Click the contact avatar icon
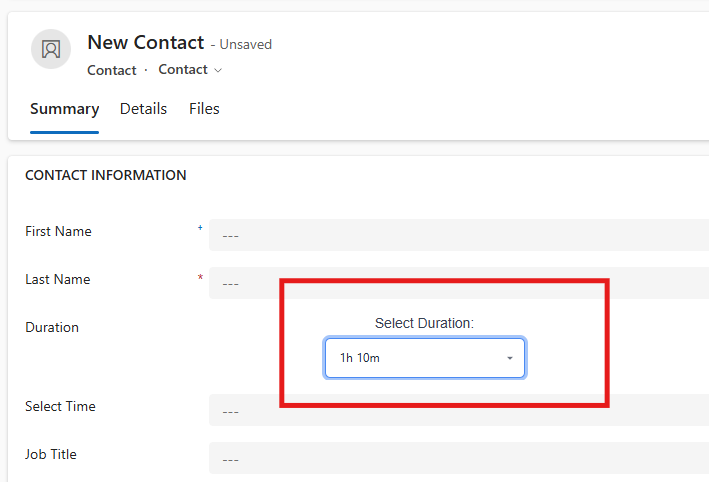The image size is (709, 482). (51, 49)
